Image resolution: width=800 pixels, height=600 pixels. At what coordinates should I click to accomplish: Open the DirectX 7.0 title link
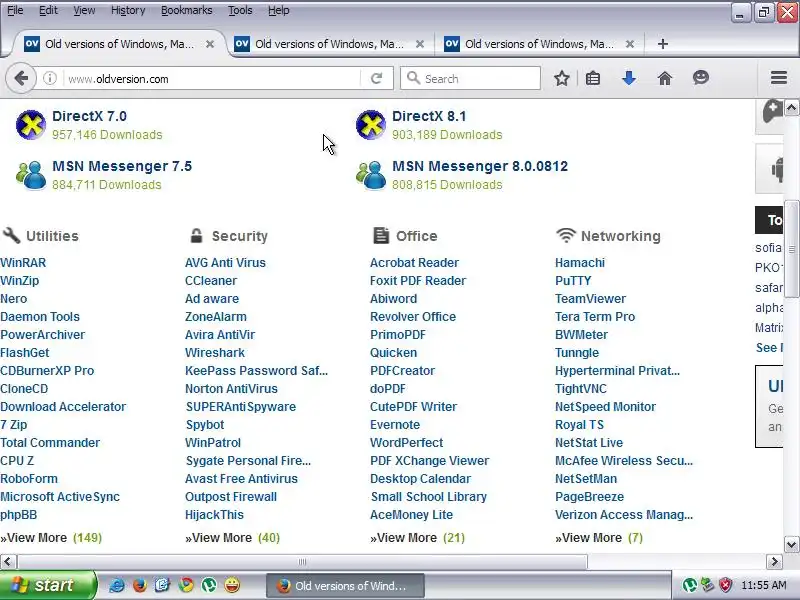click(89, 116)
